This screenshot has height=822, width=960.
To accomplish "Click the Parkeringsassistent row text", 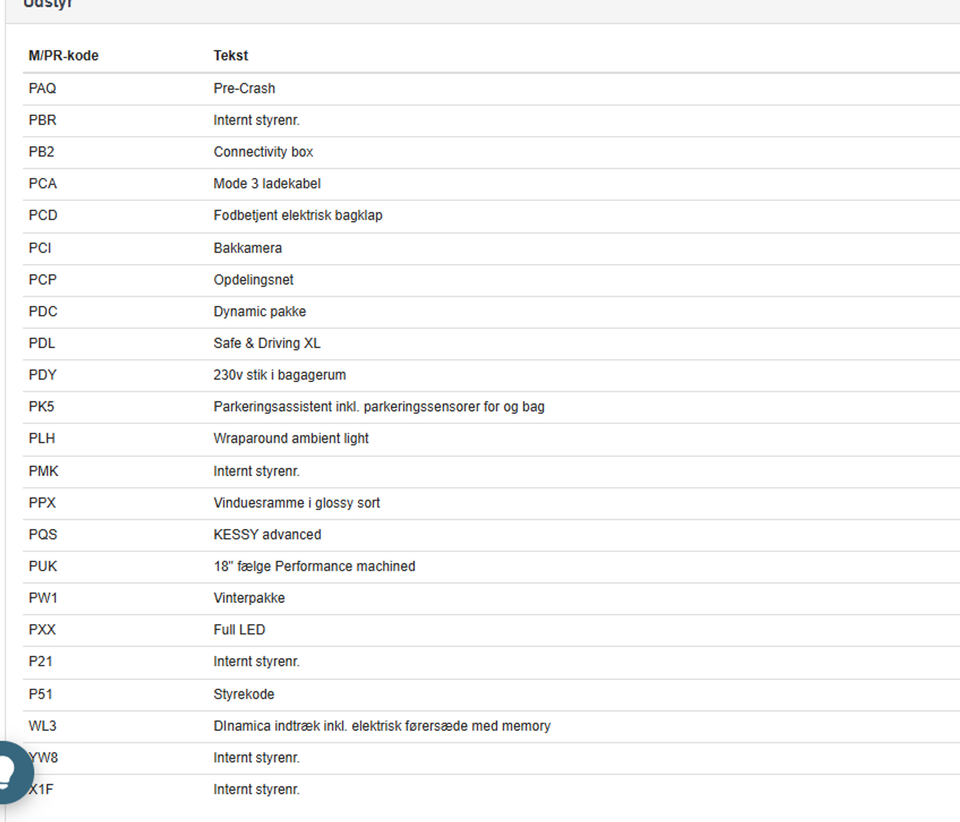I will pyautogui.click(x=378, y=407).
